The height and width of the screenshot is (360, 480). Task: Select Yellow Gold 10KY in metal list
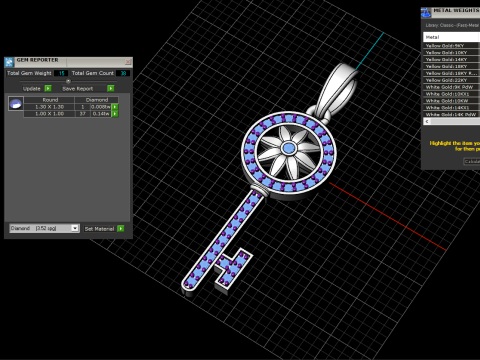[x=451, y=53]
